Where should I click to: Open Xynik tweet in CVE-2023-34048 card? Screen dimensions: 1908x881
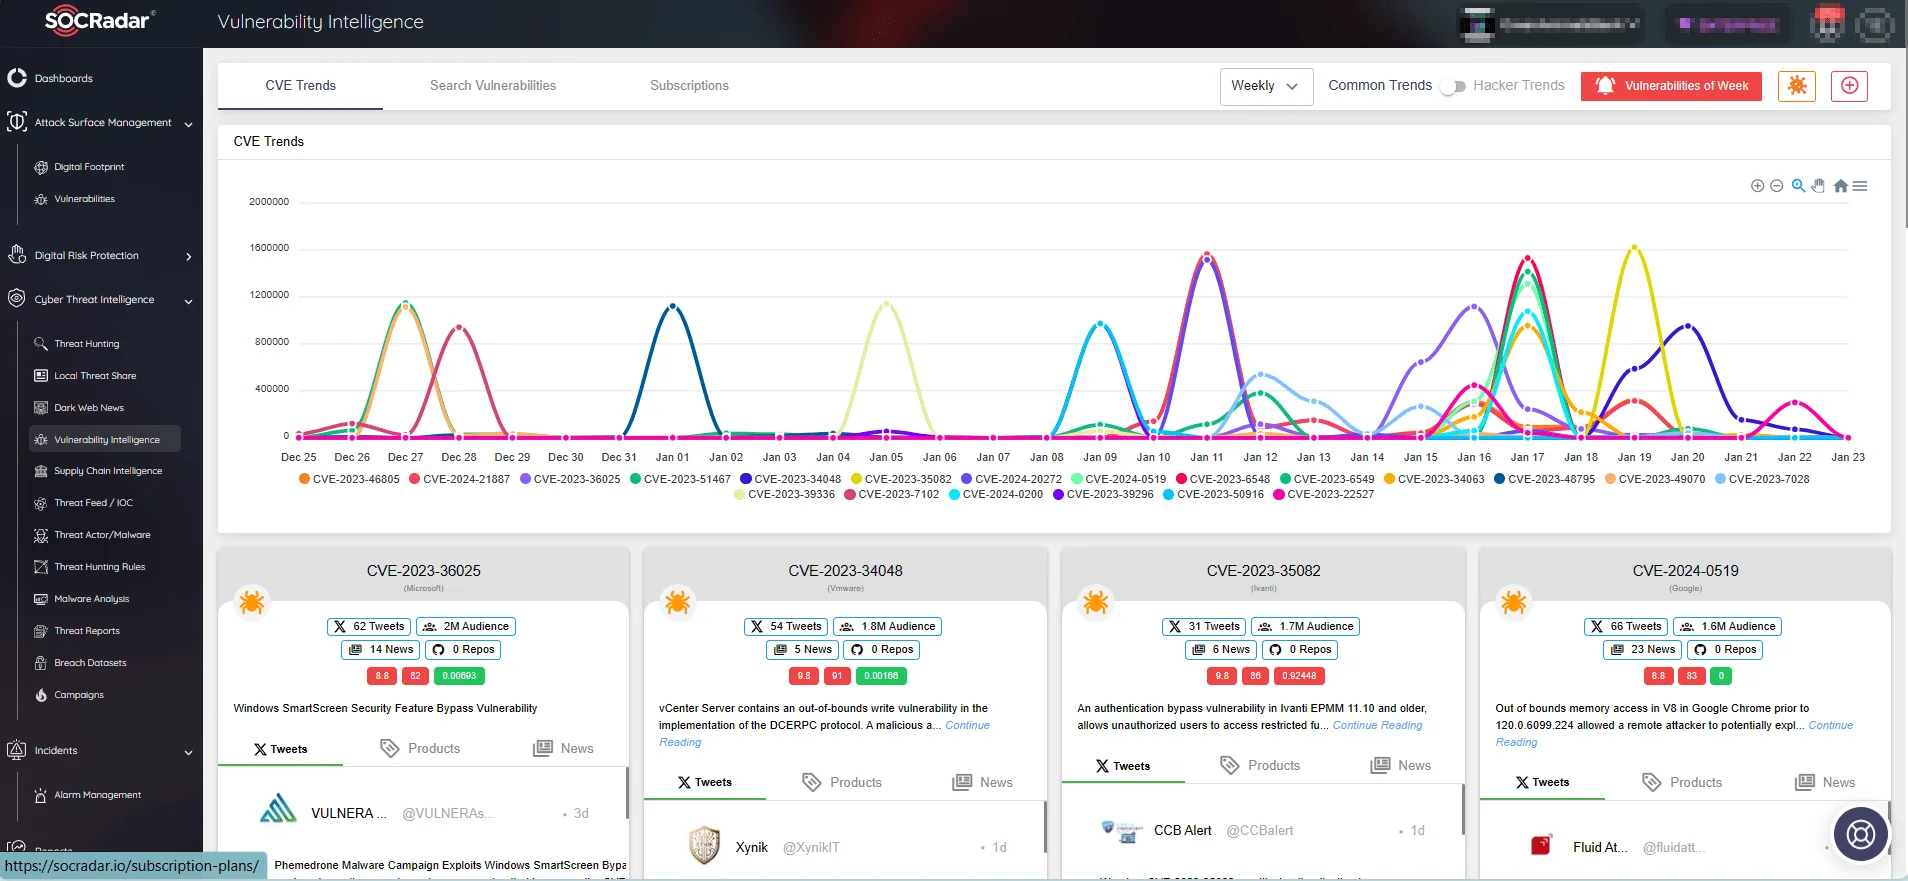coord(844,847)
